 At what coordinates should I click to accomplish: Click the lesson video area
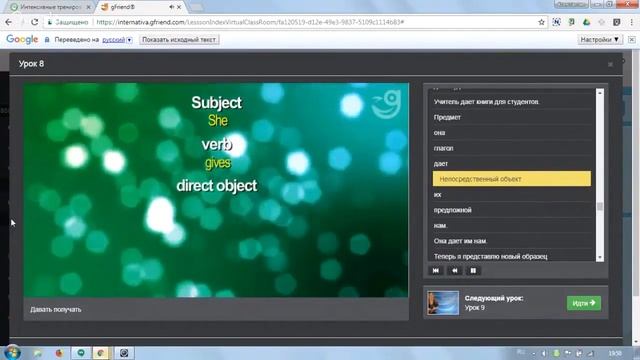click(216, 190)
